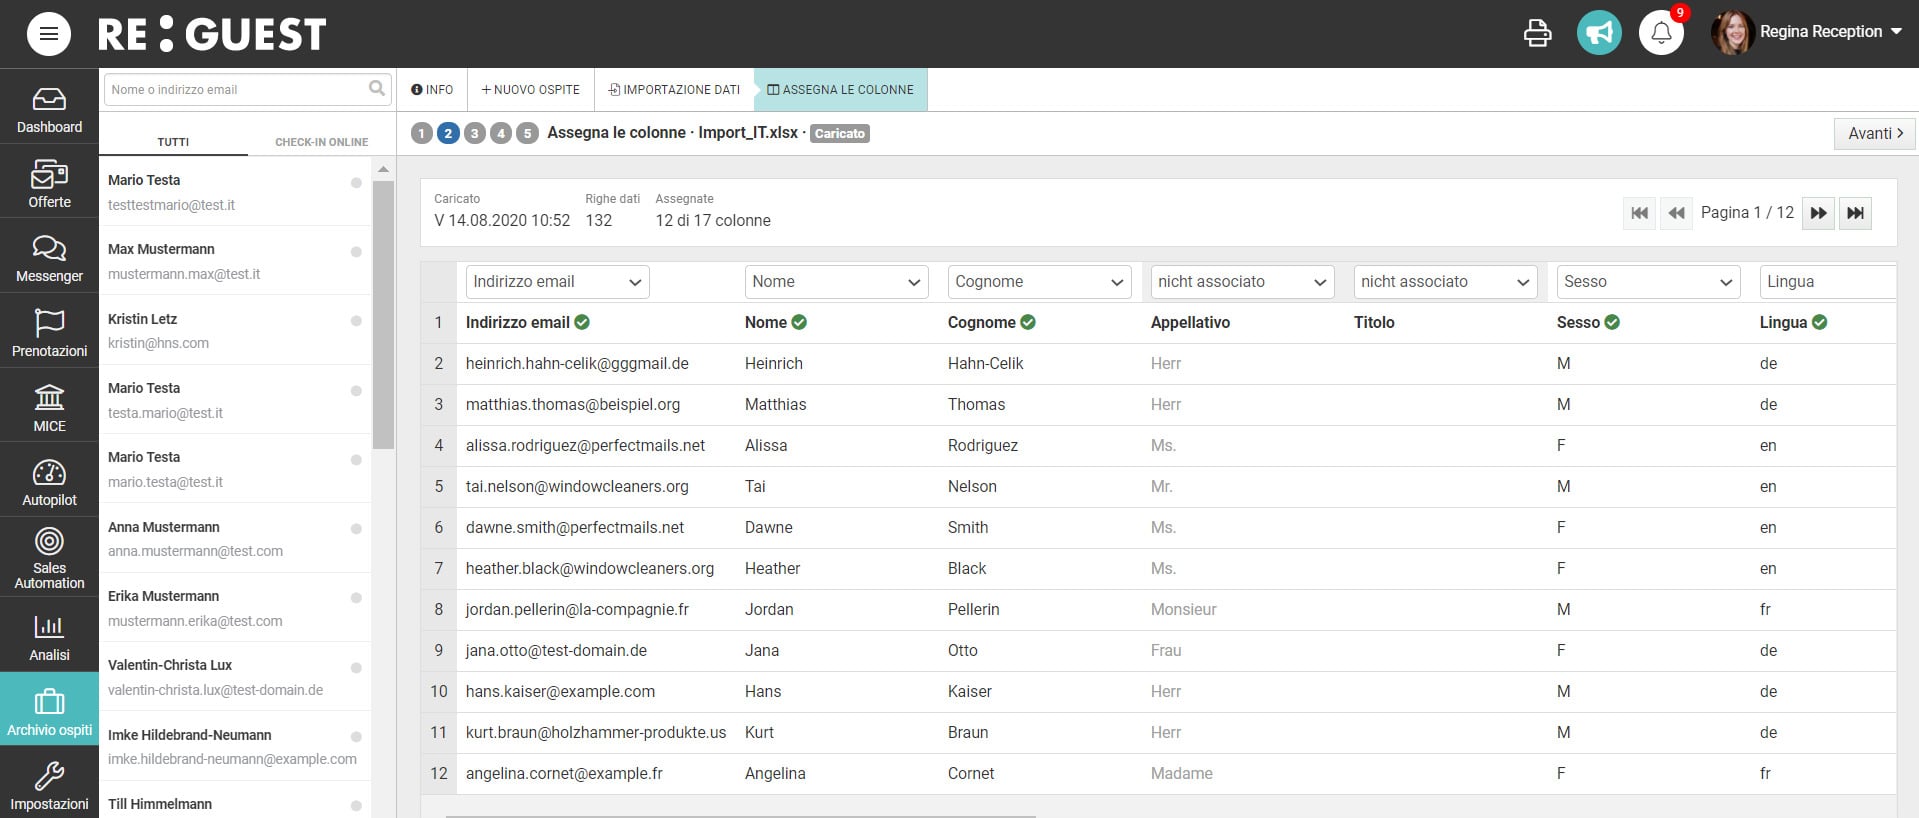1919x818 pixels.
Task: Open Sales Automation in sidebar
Action: (49, 558)
